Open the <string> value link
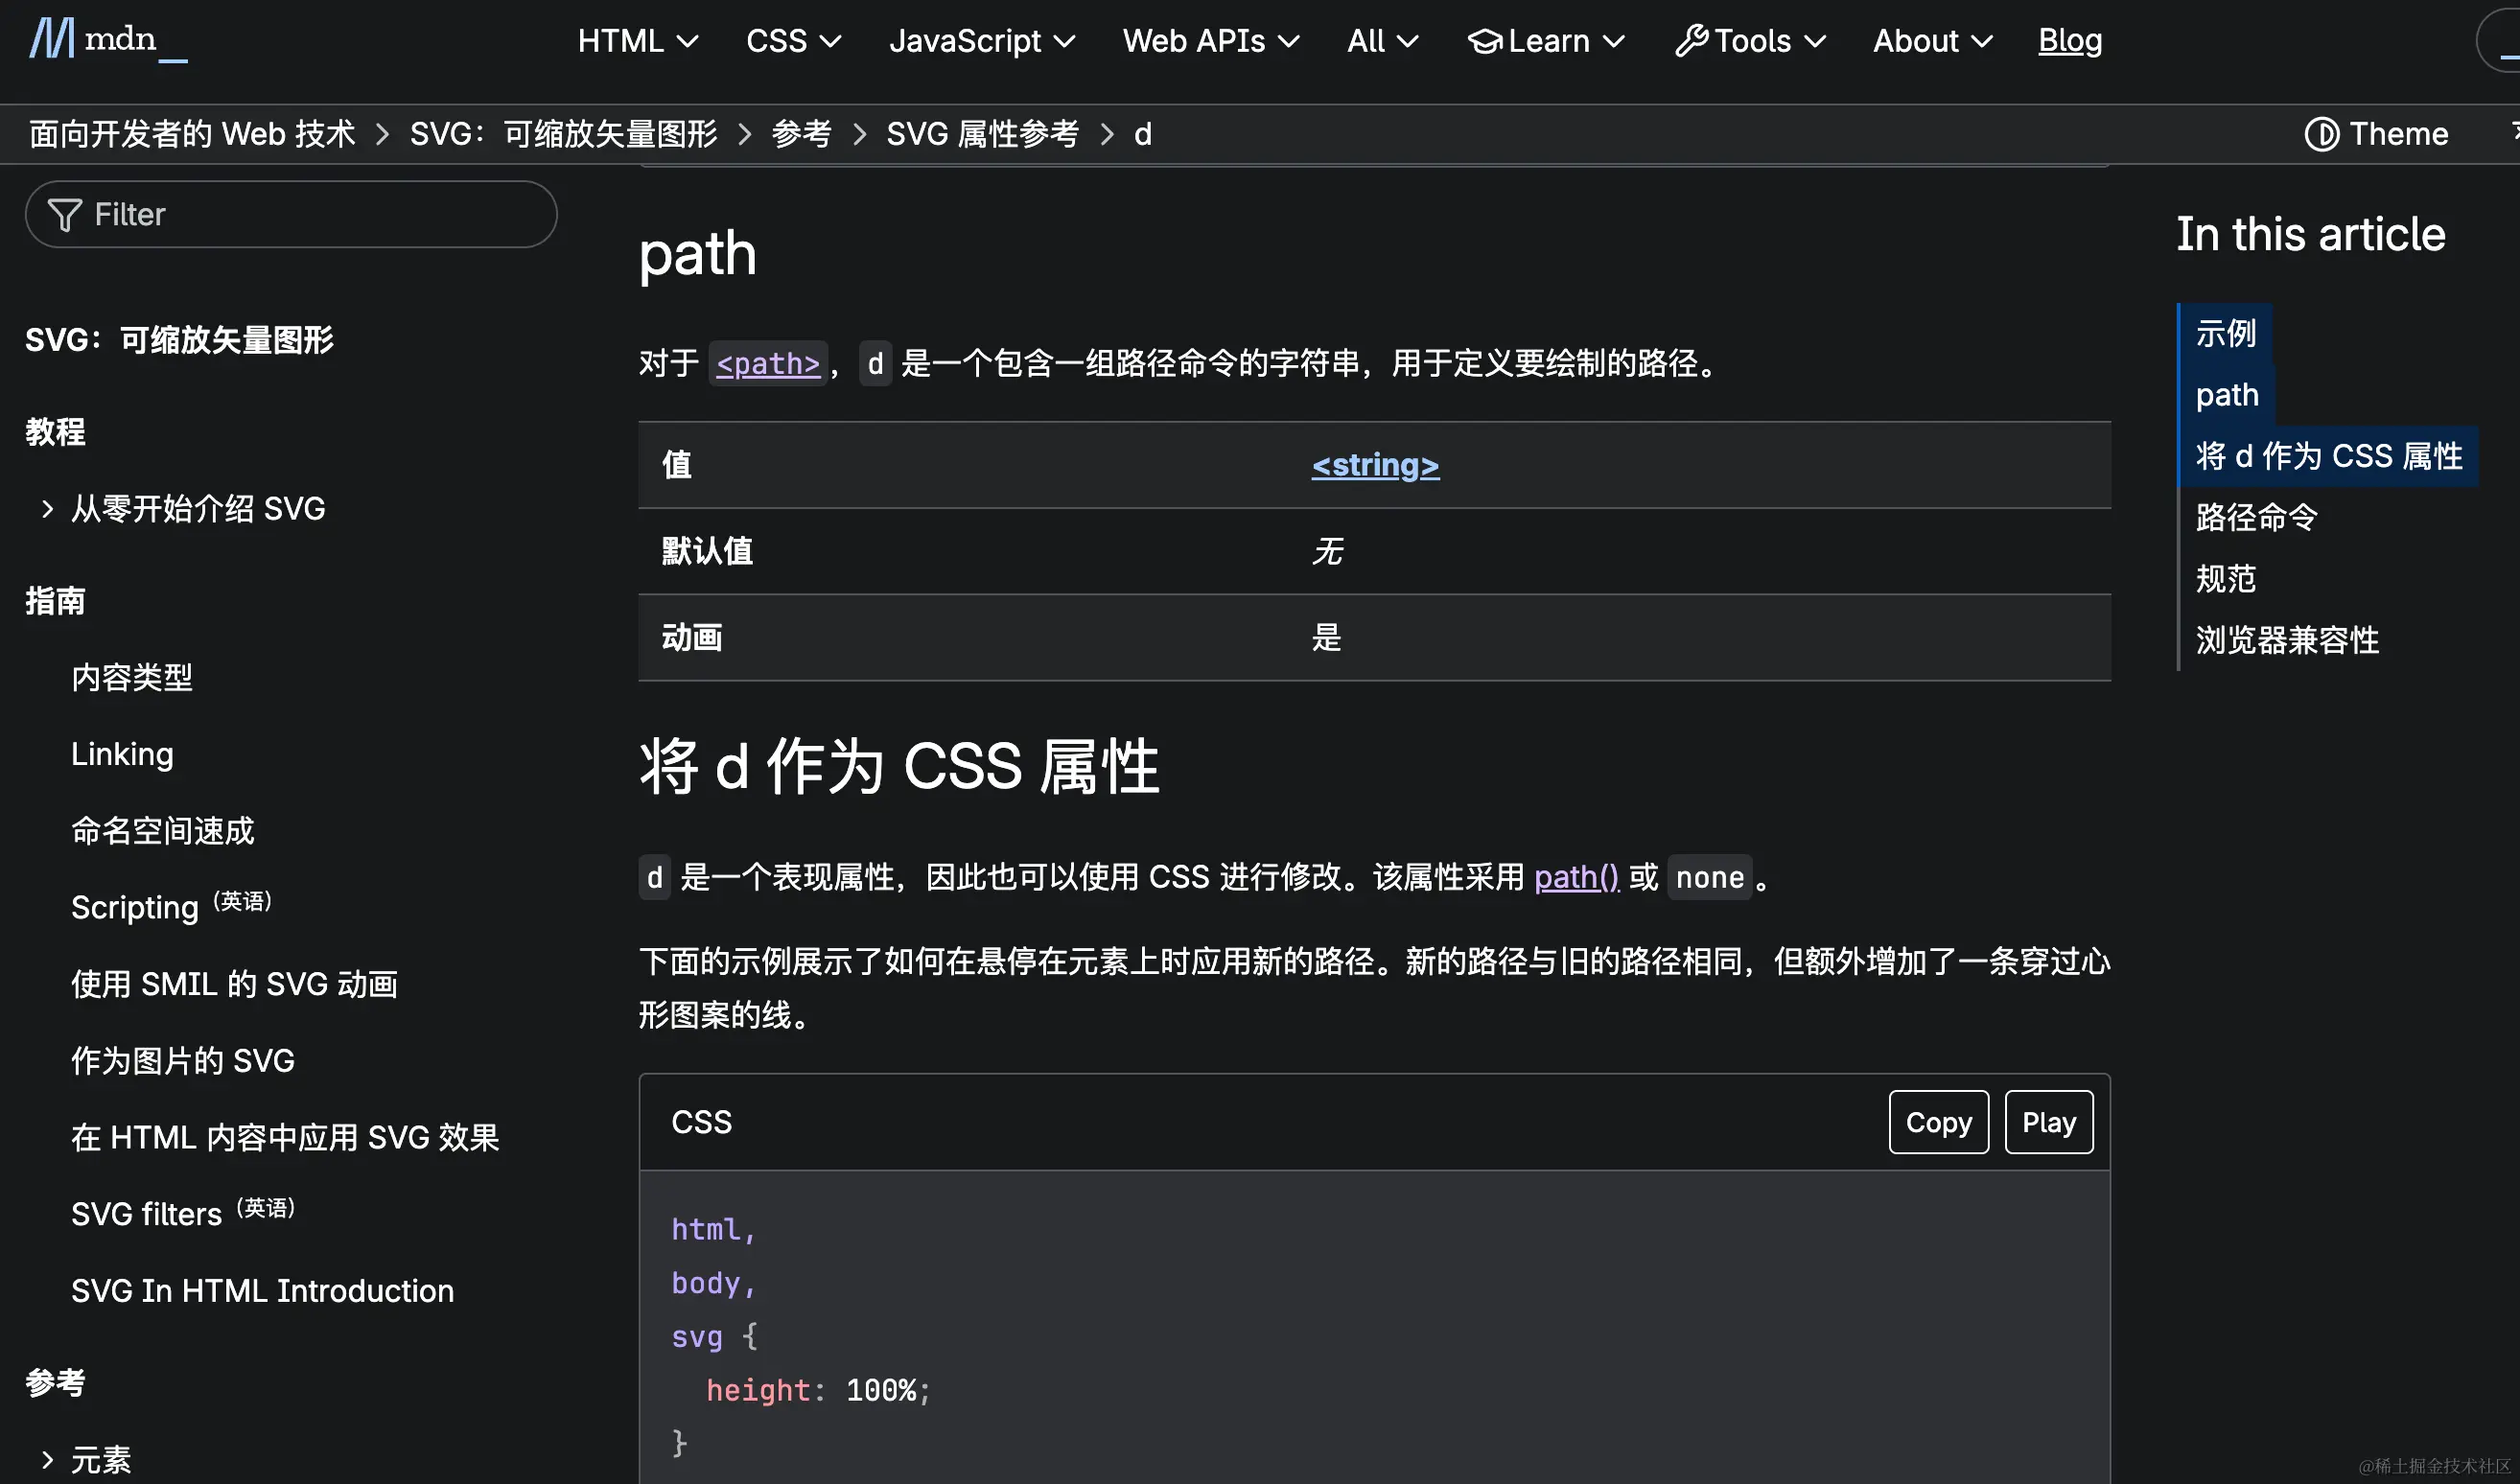2520x1484 pixels. click(1375, 465)
